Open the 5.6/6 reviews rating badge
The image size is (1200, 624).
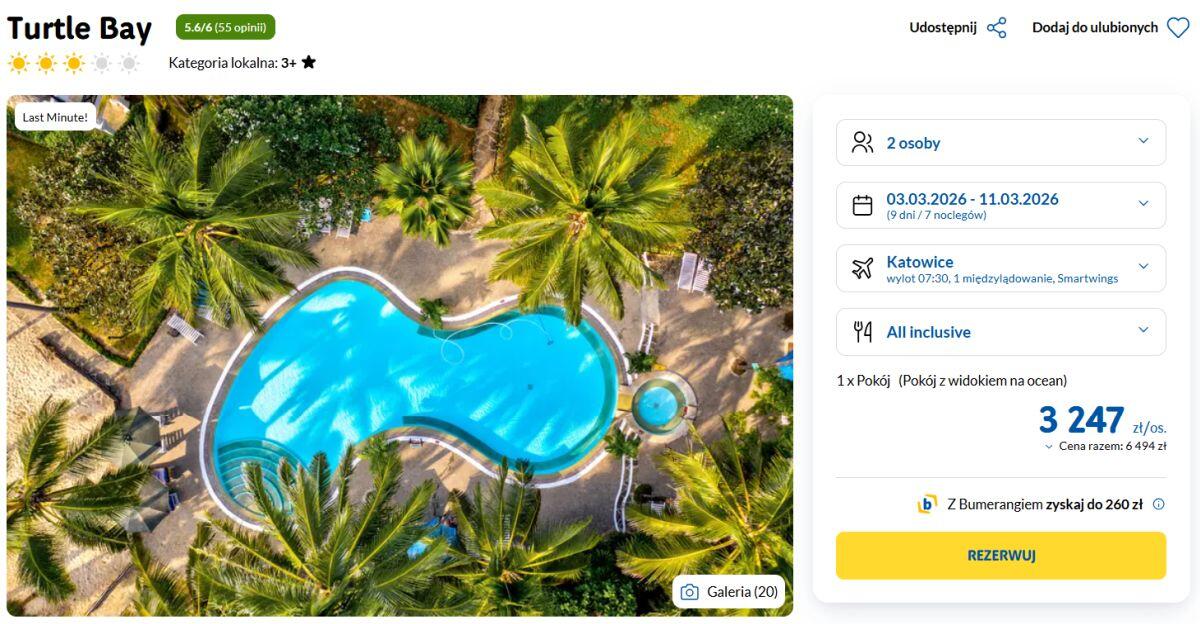(225, 27)
